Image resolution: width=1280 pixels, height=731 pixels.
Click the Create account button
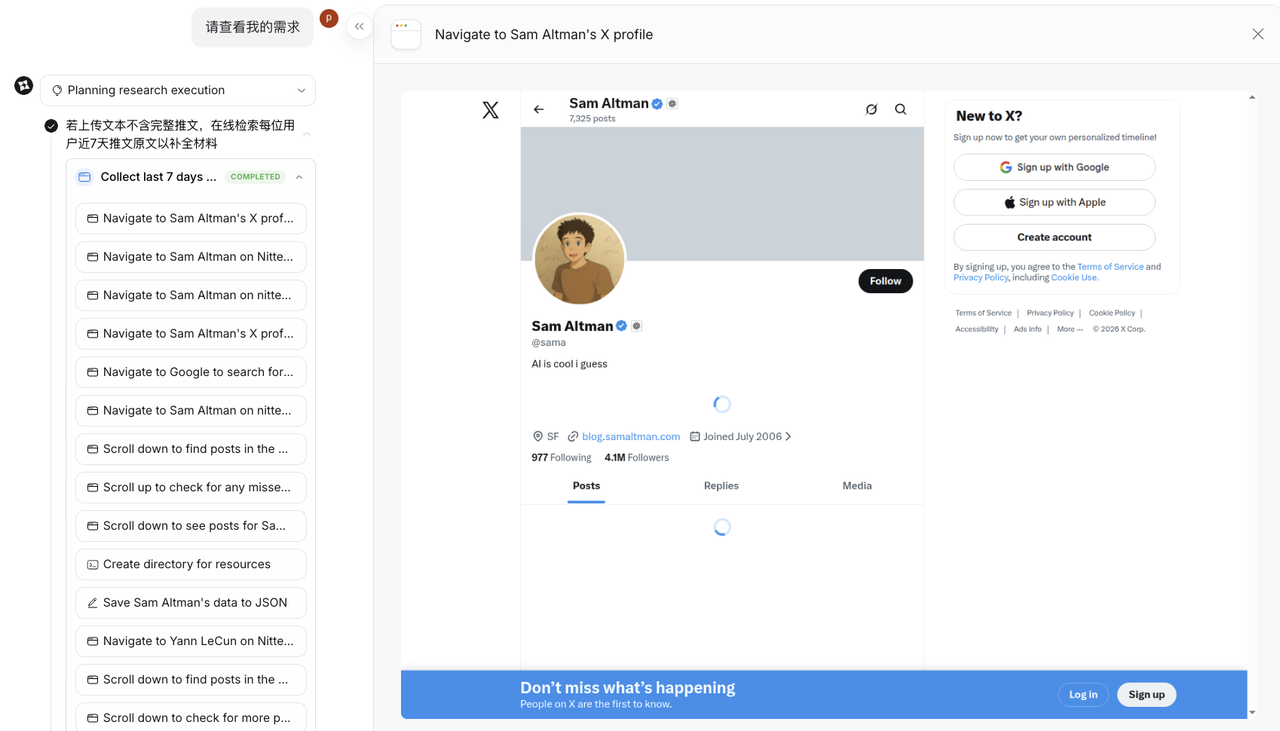[x=1054, y=237]
